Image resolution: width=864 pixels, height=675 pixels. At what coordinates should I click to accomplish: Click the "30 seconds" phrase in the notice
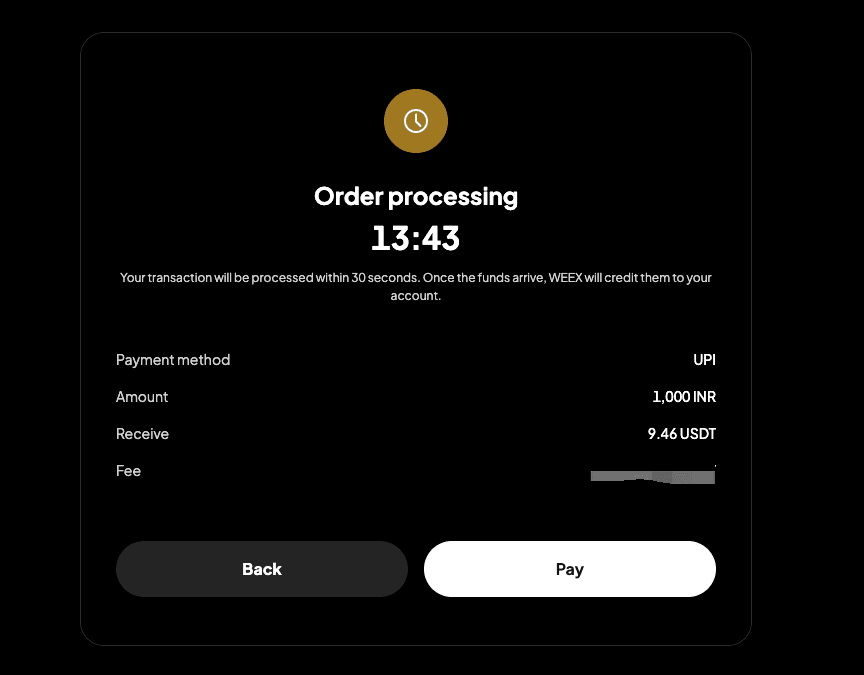[x=385, y=277]
